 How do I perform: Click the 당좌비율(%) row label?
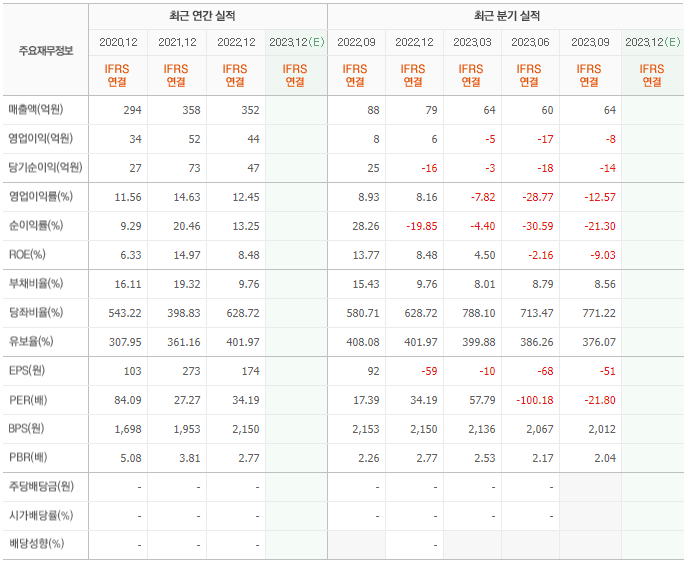point(36,313)
